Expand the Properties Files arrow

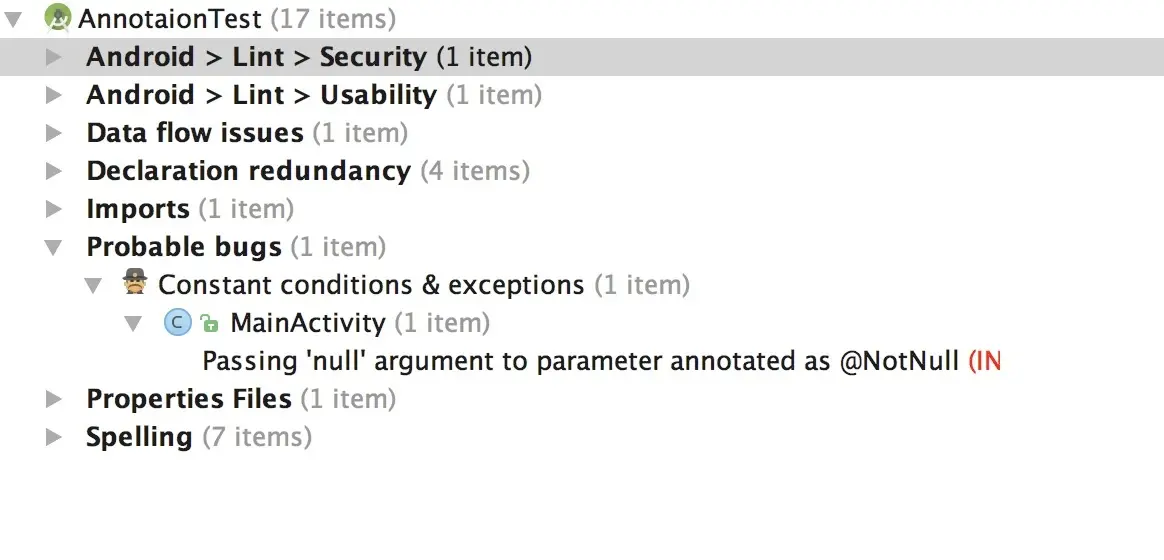(54, 399)
